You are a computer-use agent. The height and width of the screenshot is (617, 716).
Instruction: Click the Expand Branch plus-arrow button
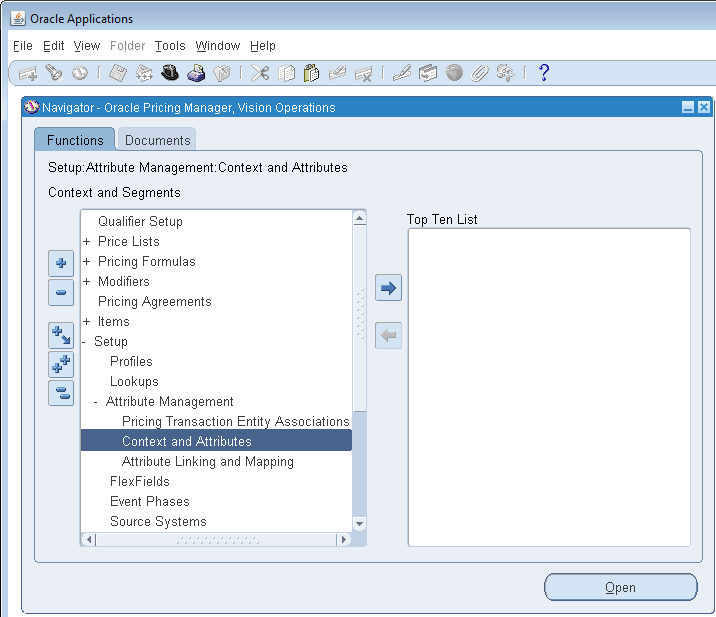[61, 335]
